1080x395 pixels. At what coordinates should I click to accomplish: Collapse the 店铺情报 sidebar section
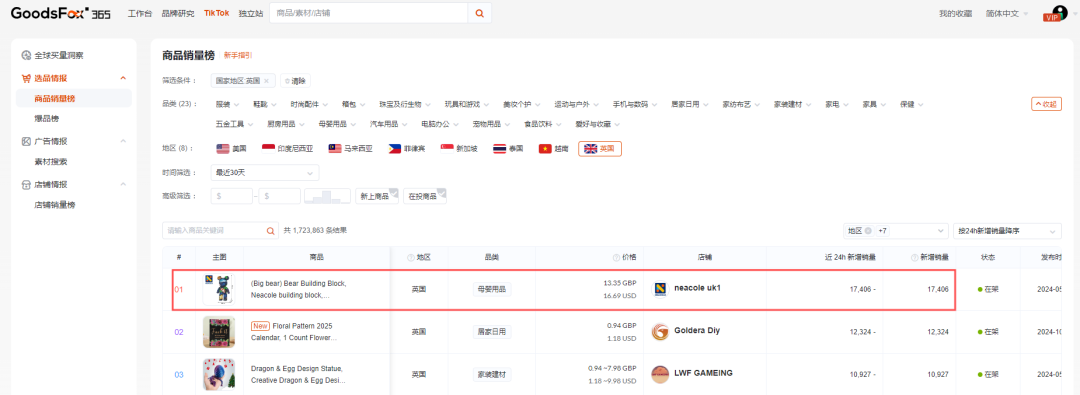(123, 184)
